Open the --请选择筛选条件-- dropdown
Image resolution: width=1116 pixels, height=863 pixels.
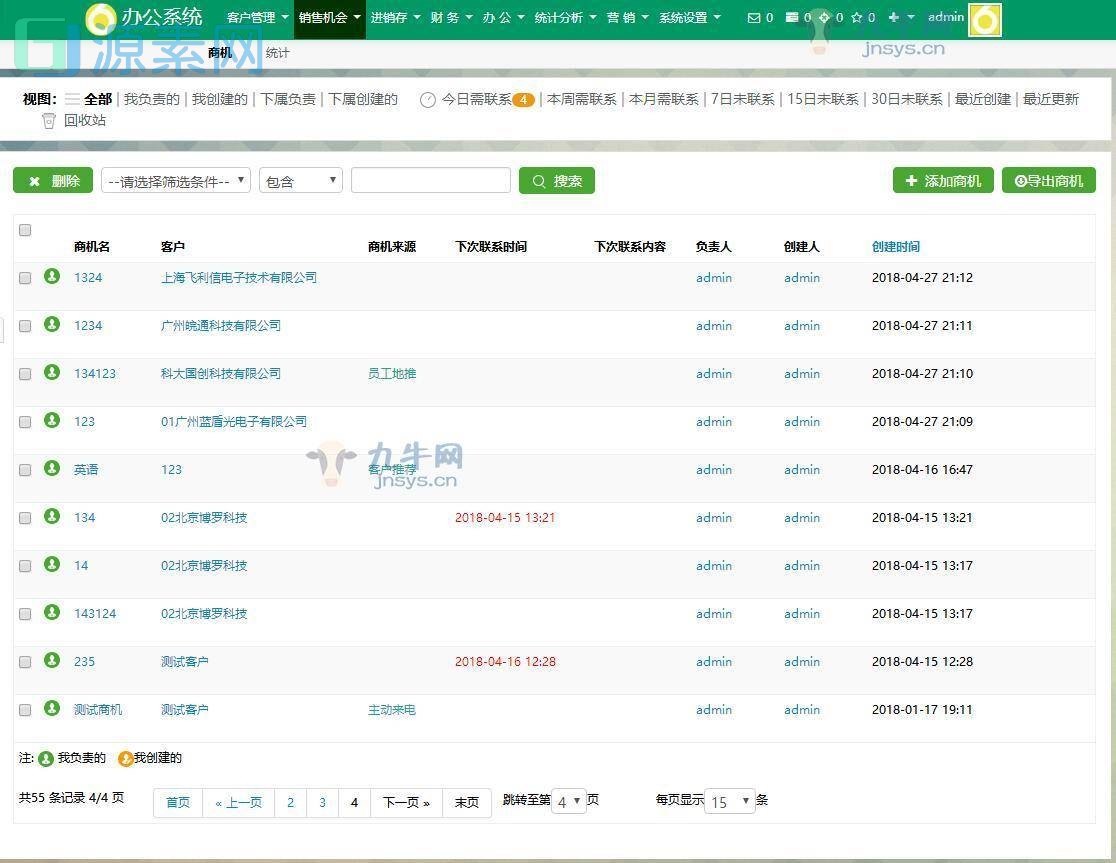(175, 180)
